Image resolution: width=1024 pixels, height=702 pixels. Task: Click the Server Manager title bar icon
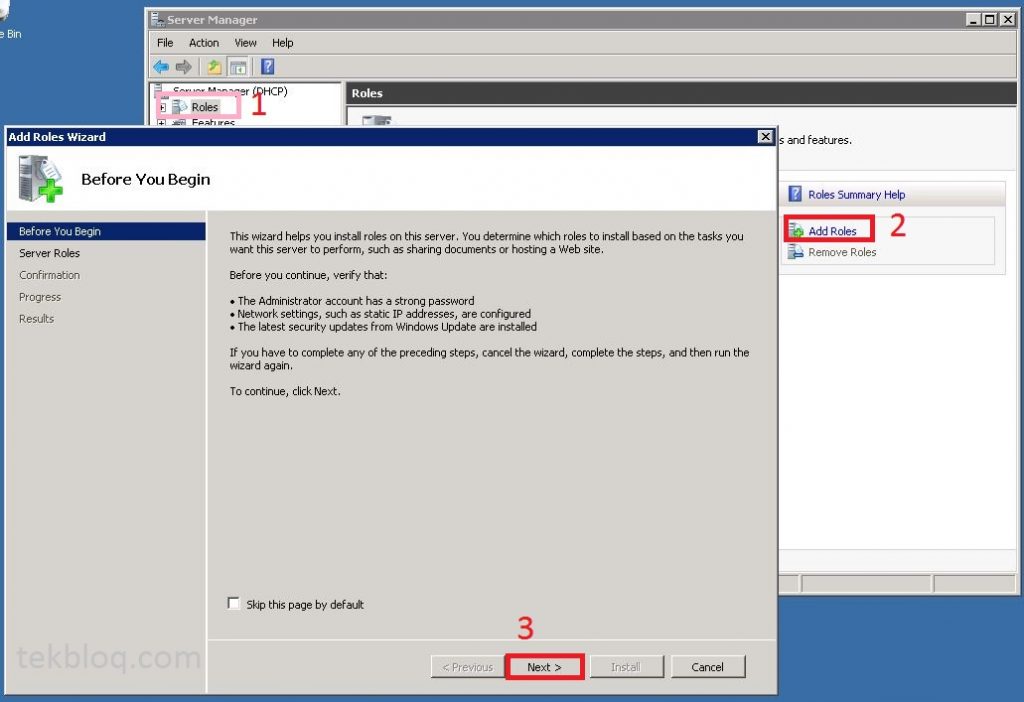pos(157,20)
